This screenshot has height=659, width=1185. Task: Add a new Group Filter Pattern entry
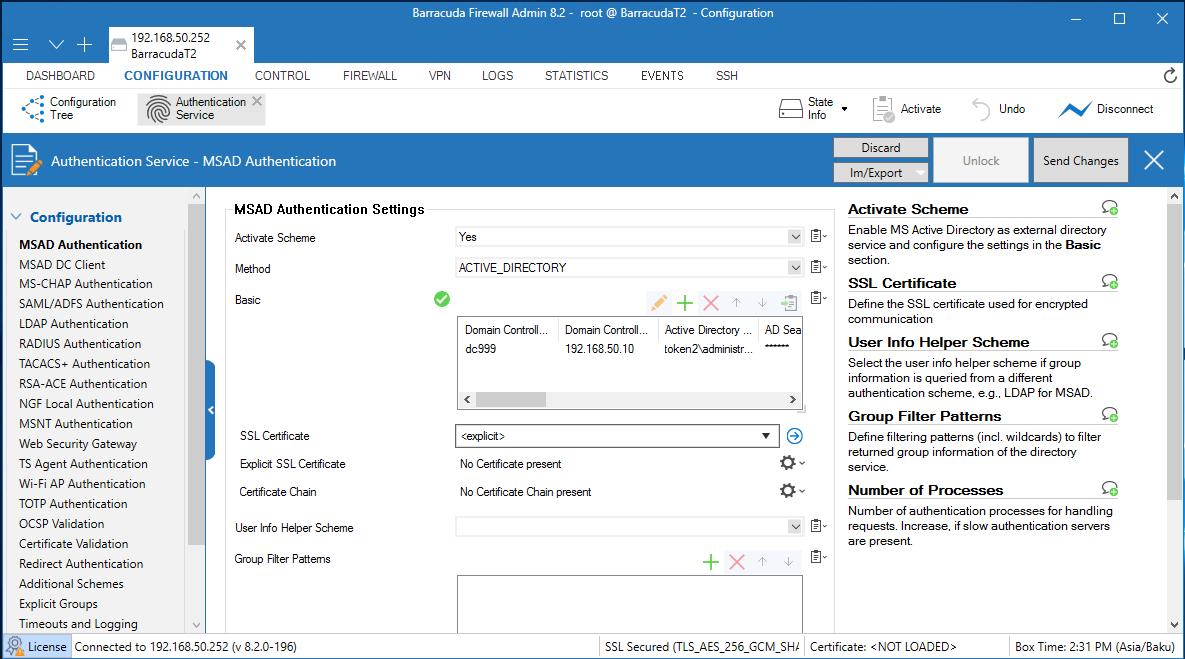click(x=711, y=562)
